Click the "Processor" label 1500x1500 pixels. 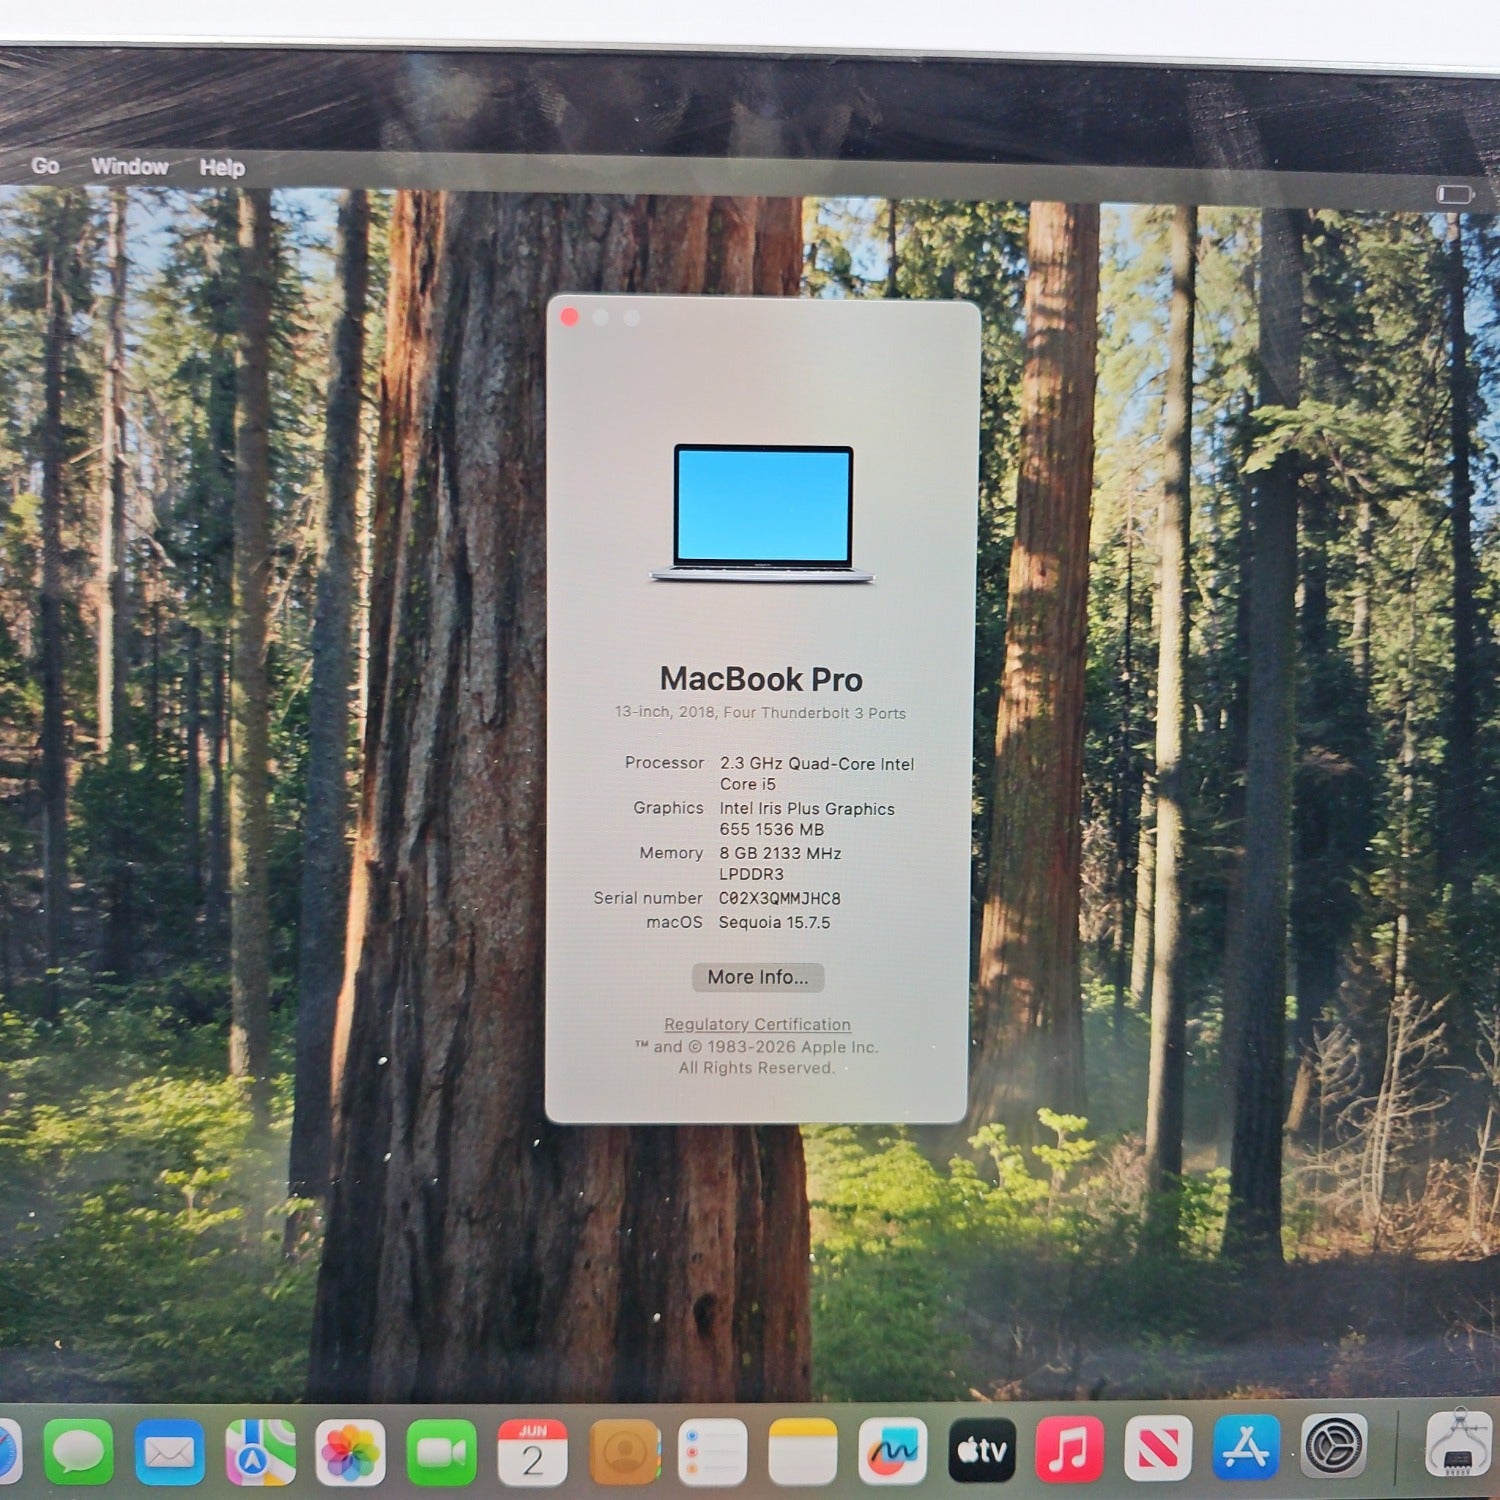tap(664, 762)
